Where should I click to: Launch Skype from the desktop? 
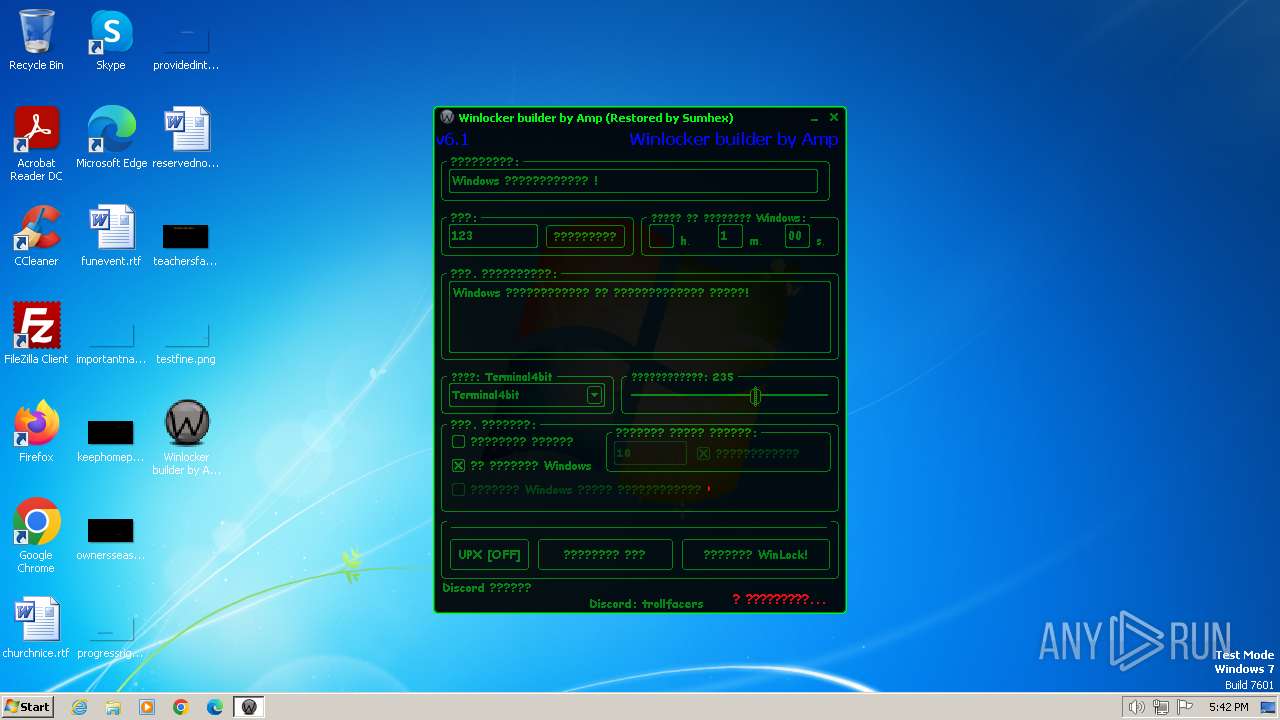[111, 40]
